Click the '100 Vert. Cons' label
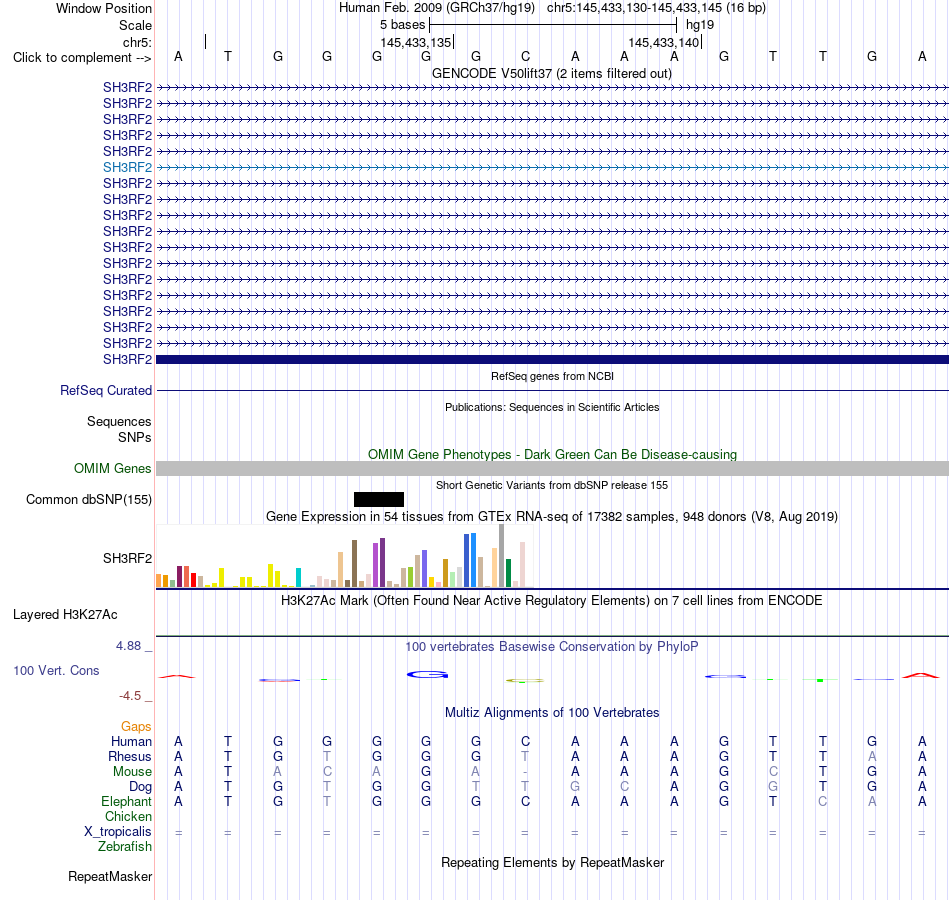 click(56, 670)
